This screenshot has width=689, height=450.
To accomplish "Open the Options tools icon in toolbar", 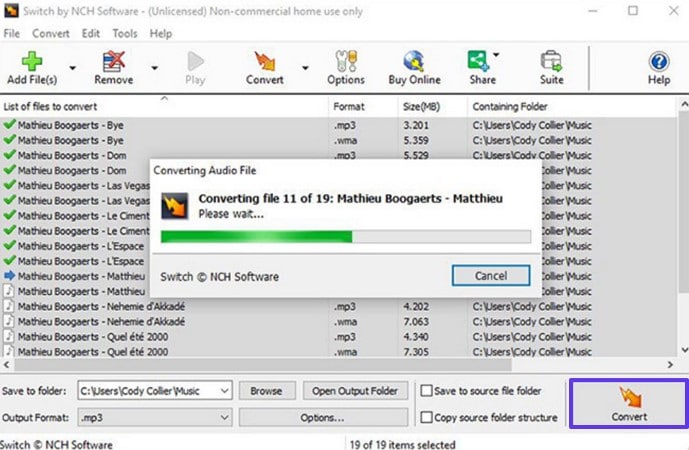I will (346, 62).
